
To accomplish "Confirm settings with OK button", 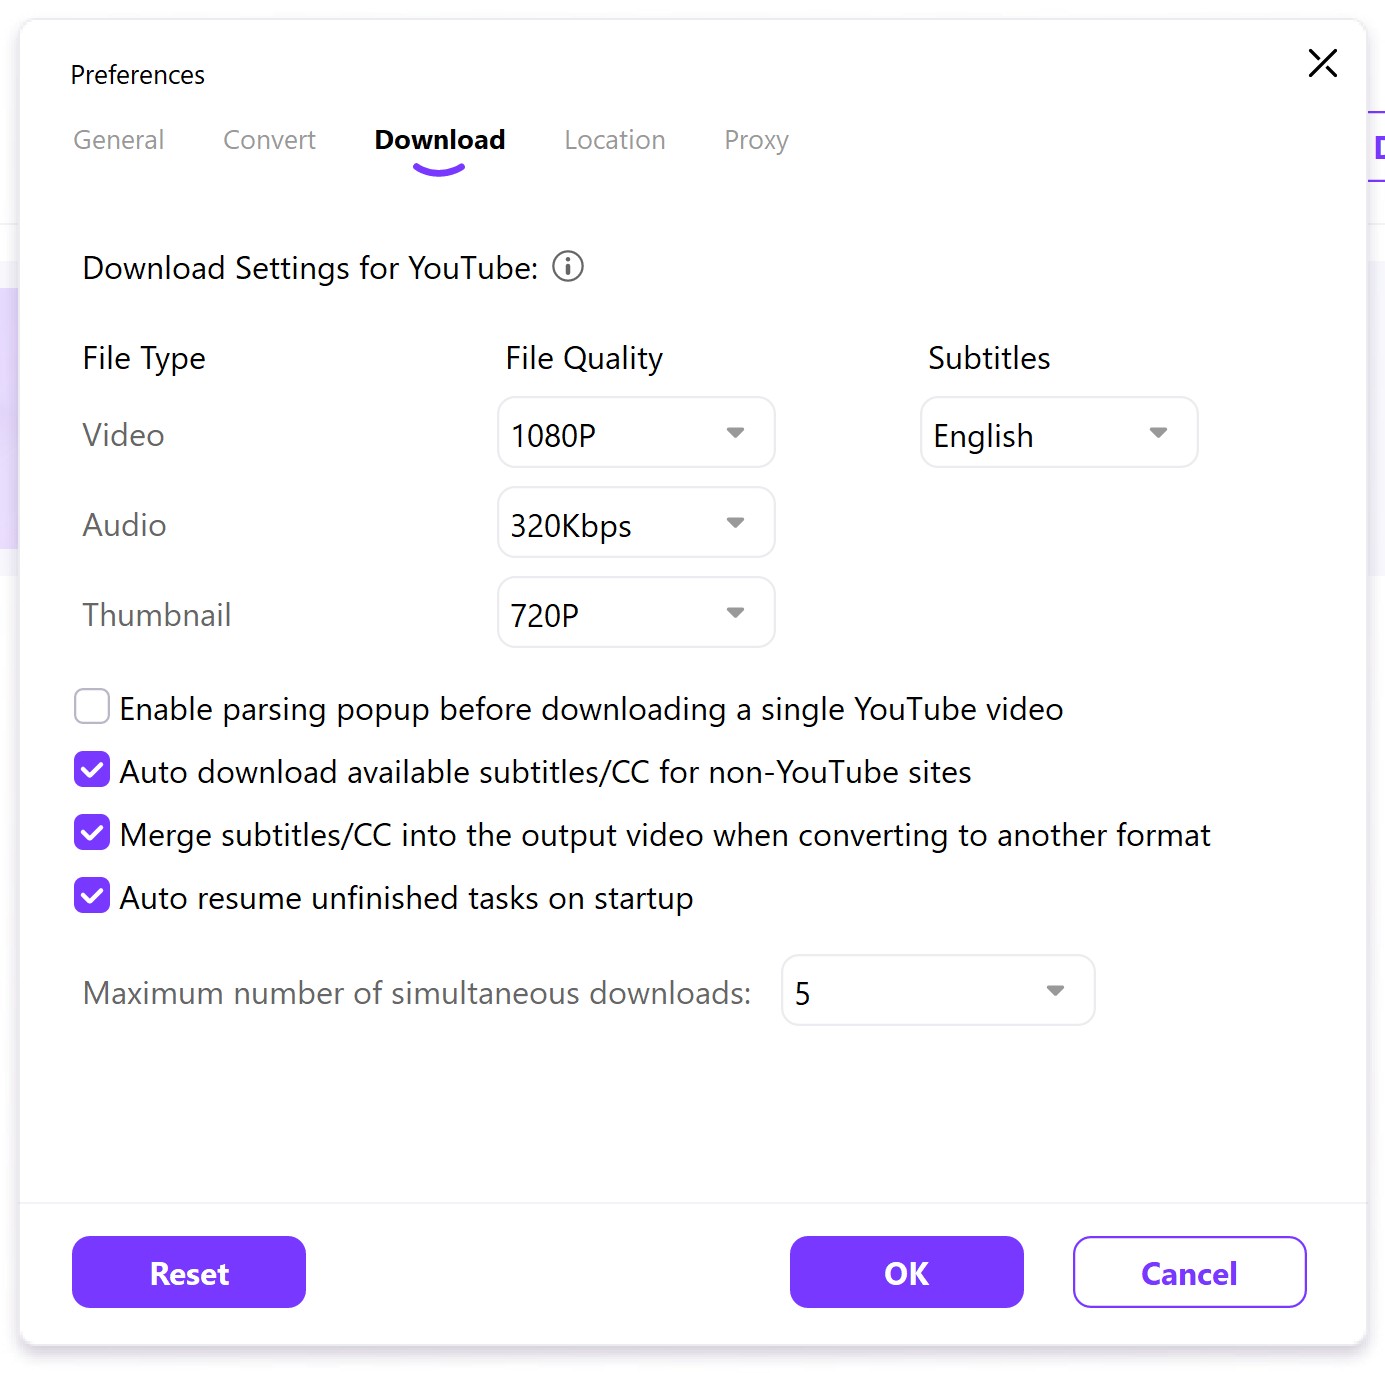I will (907, 1272).
